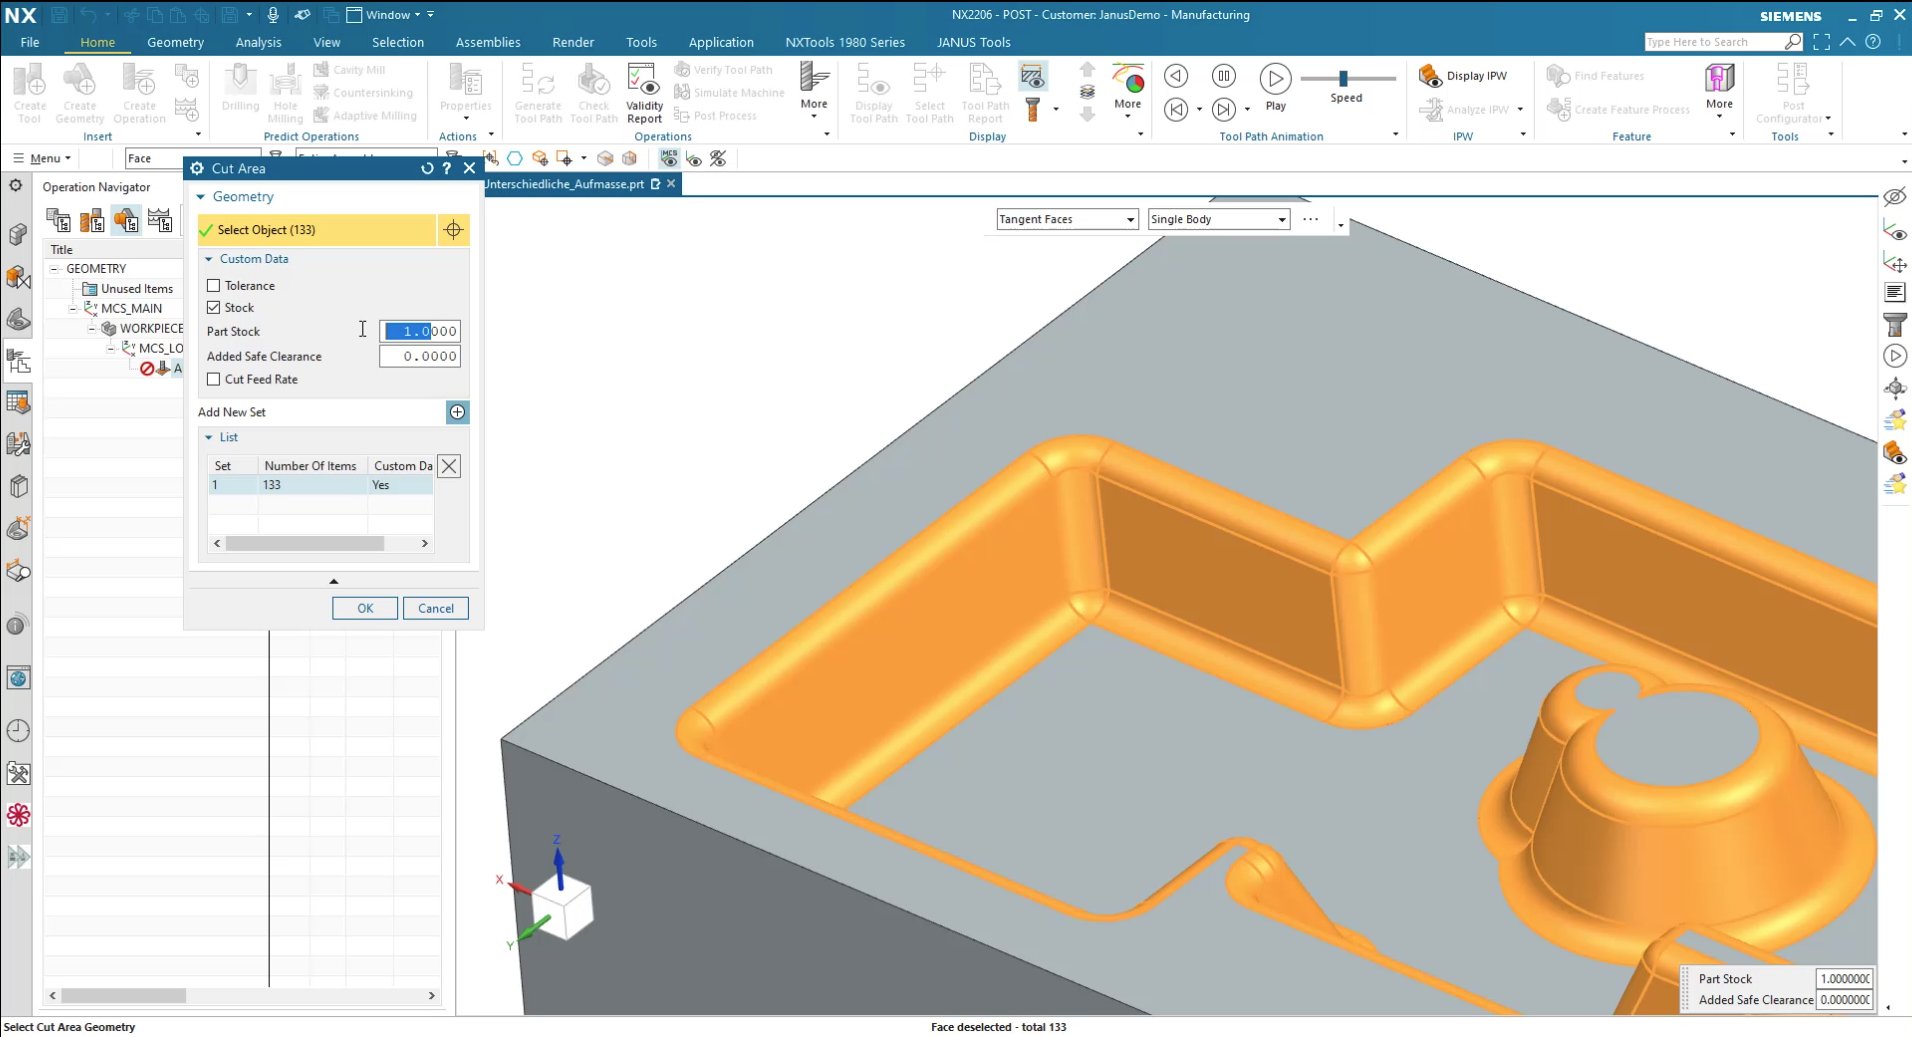Click the Added Safe Clearance input field
Screen dimensions: 1912x1037
click(420, 356)
